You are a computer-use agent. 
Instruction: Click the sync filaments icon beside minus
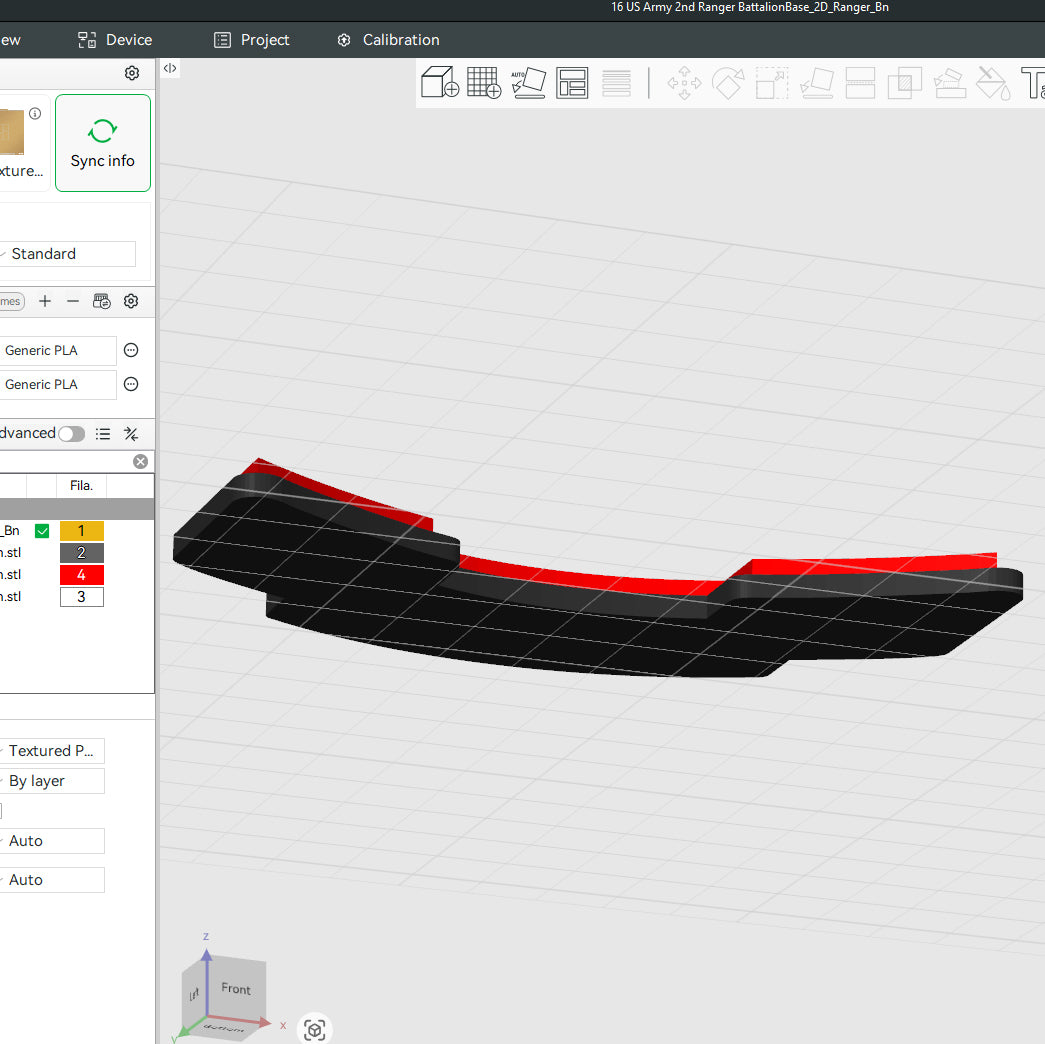click(101, 301)
